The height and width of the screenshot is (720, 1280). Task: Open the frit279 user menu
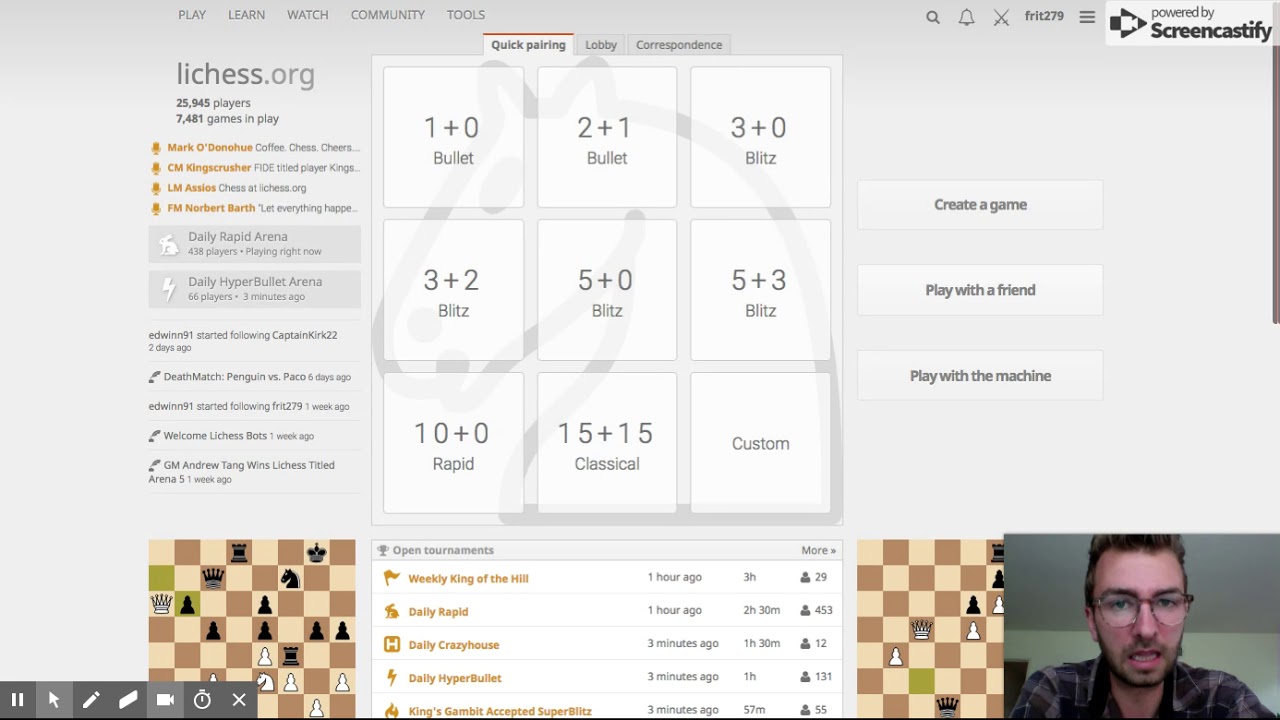point(1044,16)
